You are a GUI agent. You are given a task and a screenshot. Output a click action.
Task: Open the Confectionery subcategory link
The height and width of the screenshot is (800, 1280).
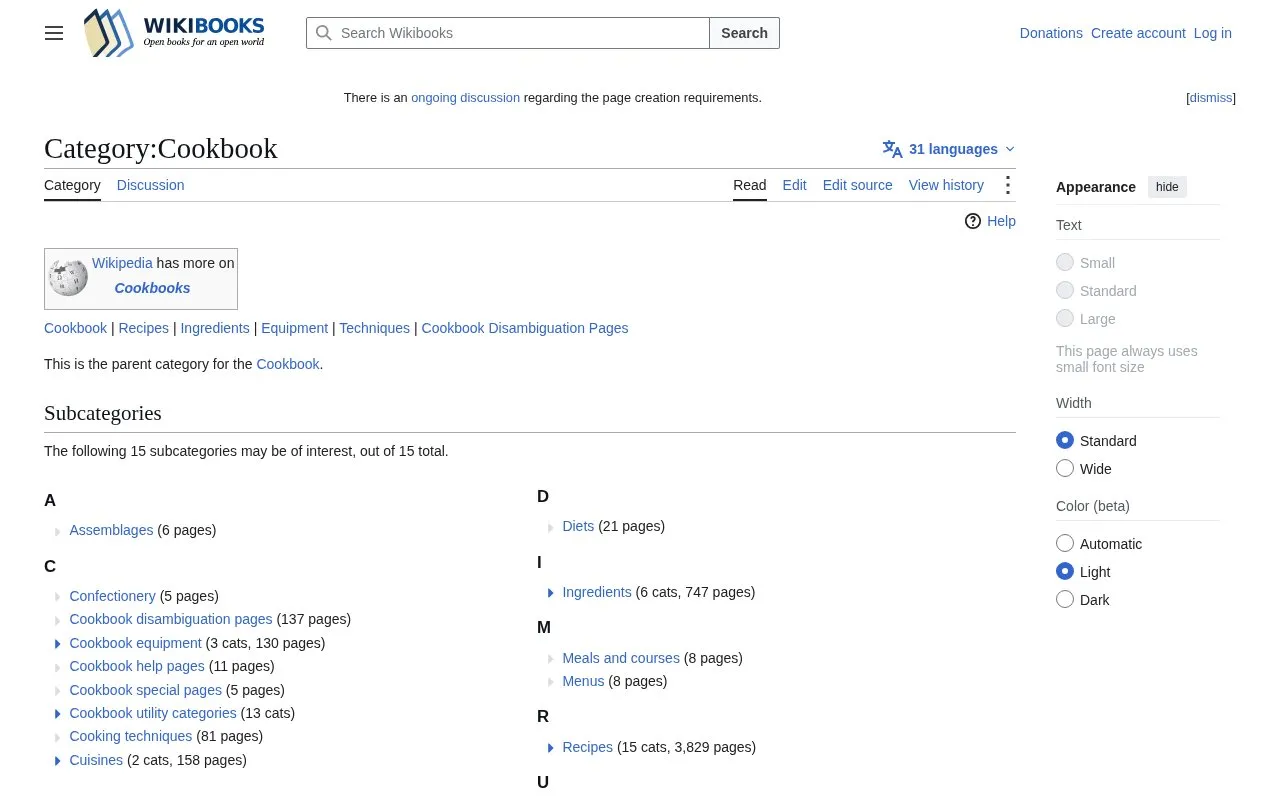(x=112, y=596)
